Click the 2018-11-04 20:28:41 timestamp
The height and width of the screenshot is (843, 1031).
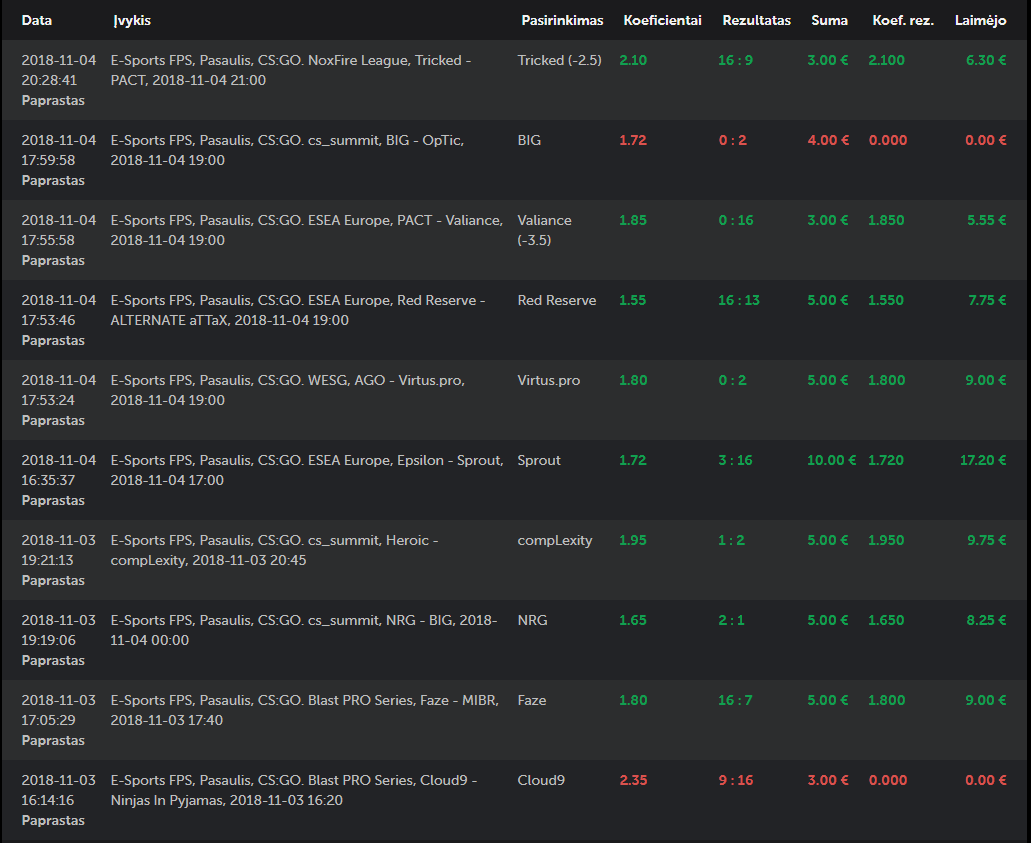click(59, 70)
